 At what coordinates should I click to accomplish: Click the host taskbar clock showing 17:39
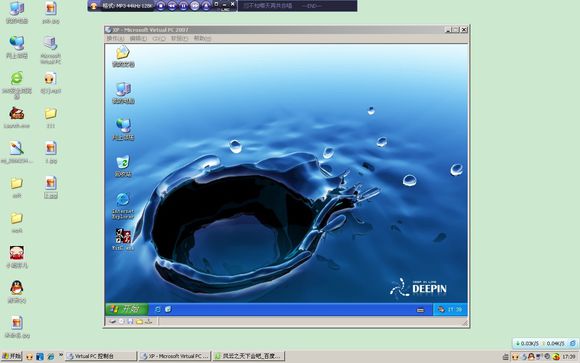tap(569, 357)
